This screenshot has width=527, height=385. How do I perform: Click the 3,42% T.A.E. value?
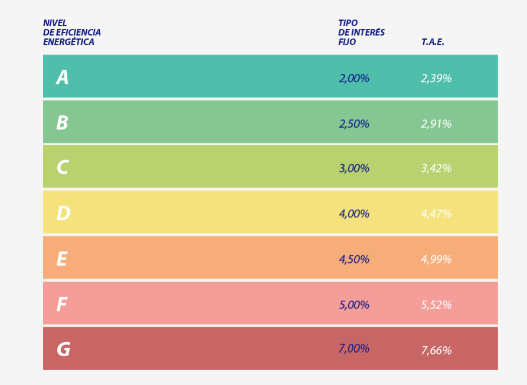(436, 168)
